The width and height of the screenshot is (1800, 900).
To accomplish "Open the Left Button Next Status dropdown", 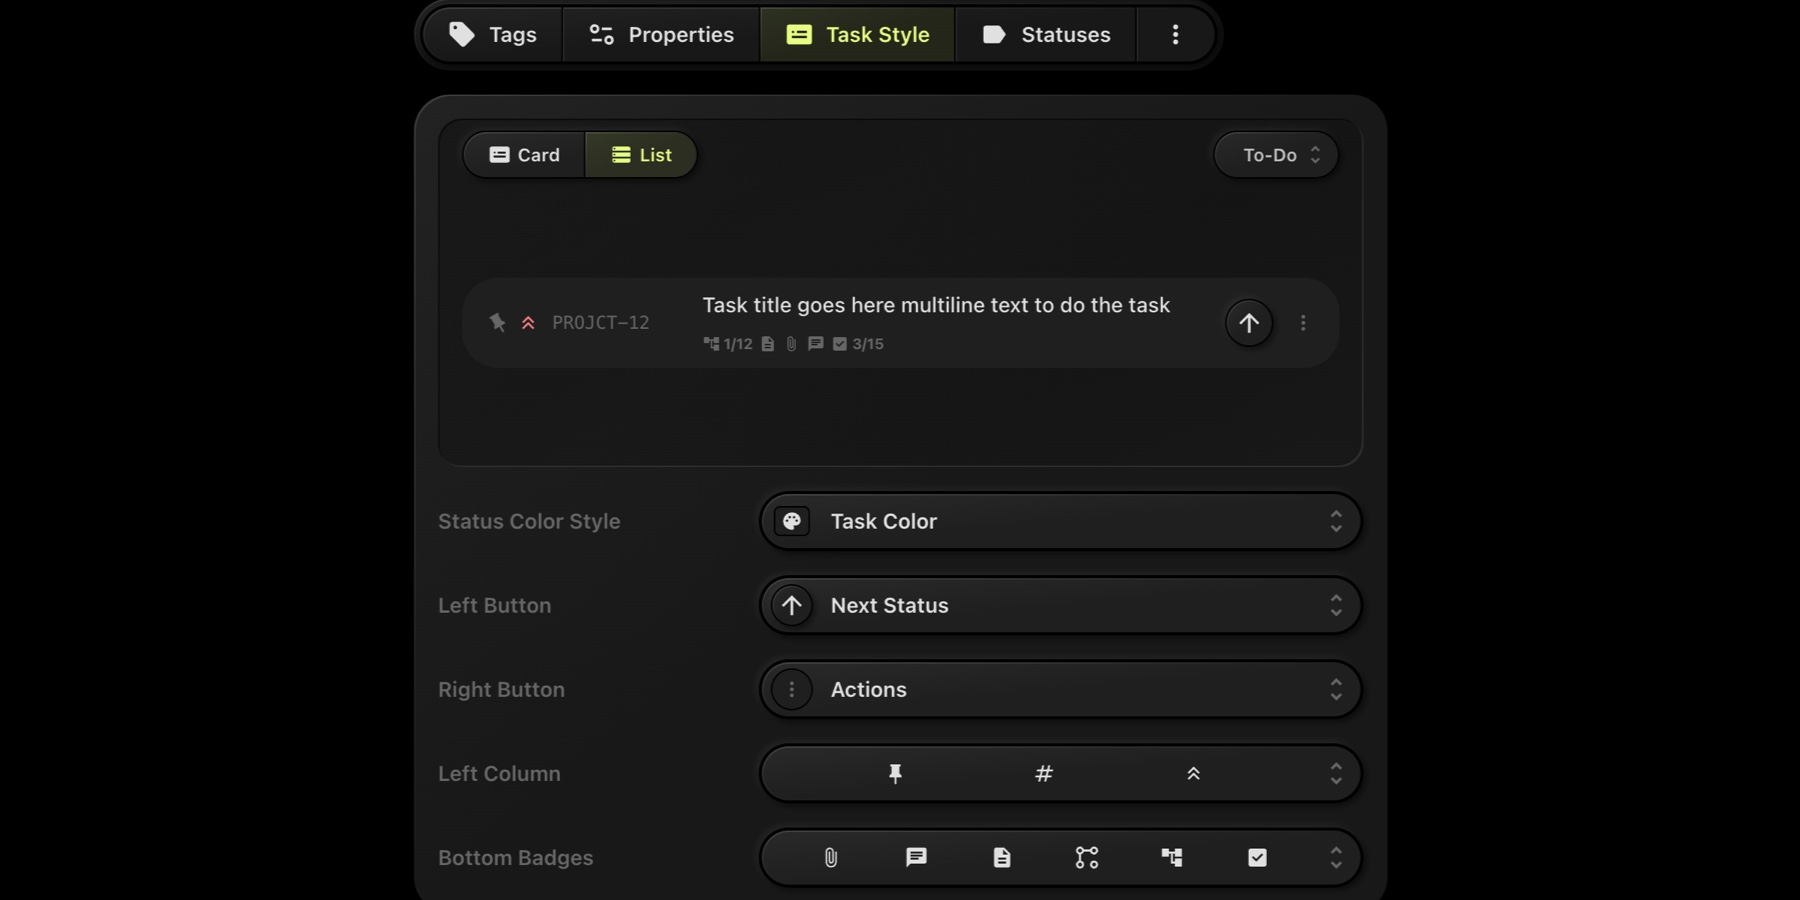I will (1060, 605).
